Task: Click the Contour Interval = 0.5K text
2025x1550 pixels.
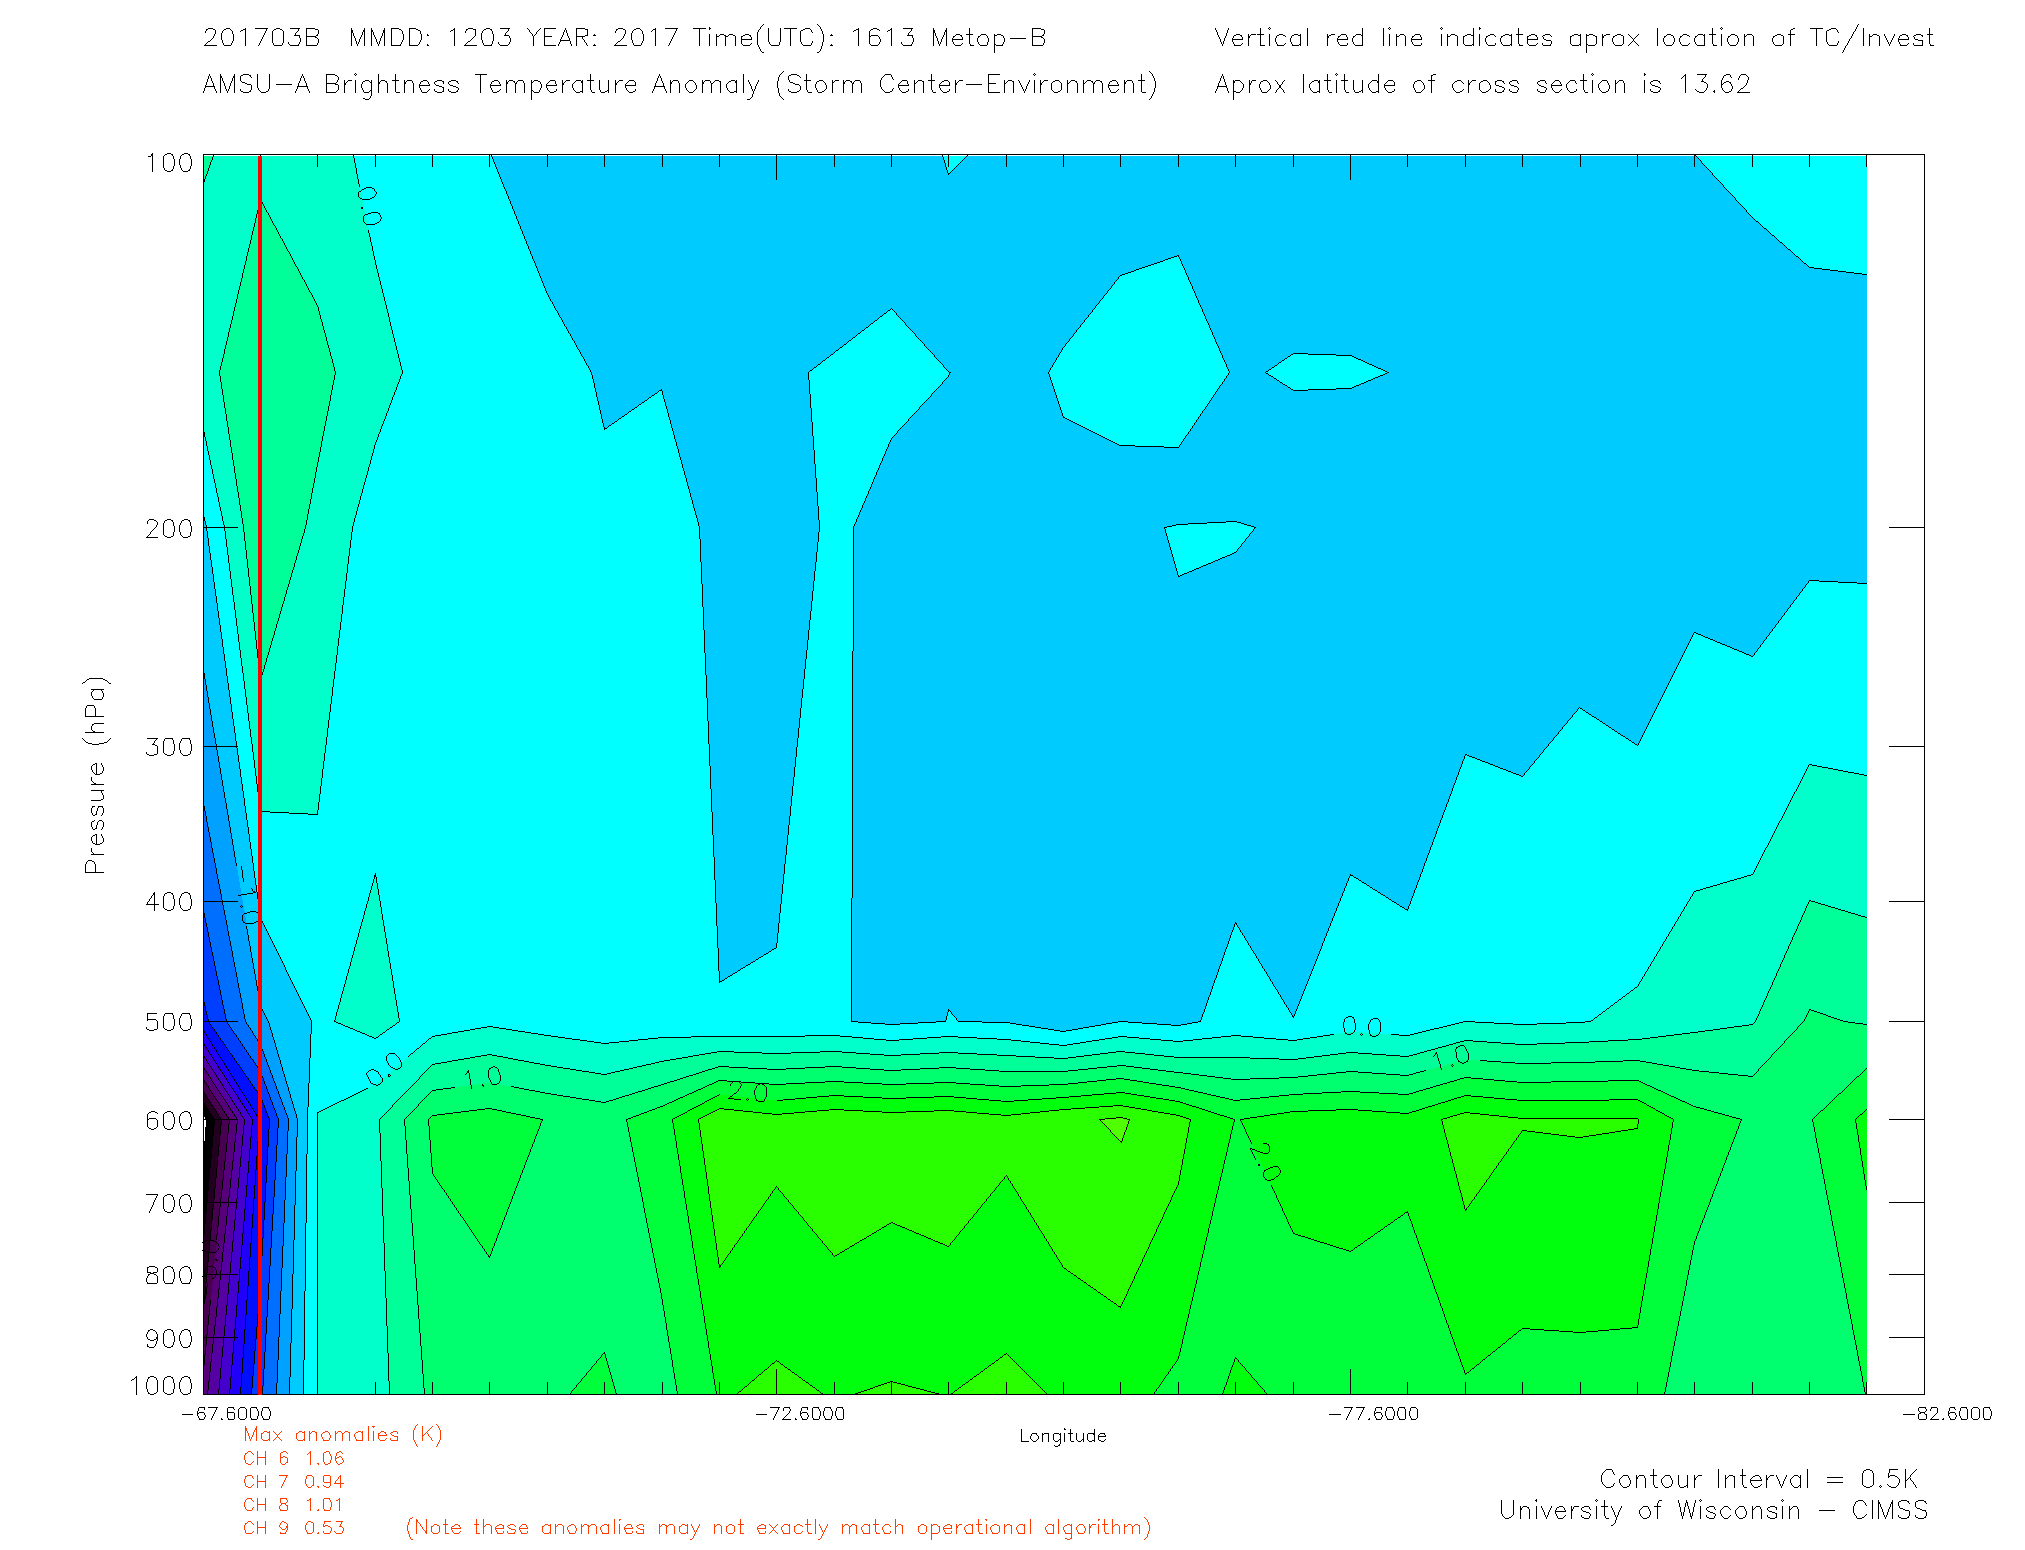Action: pyautogui.click(x=1758, y=1479)
